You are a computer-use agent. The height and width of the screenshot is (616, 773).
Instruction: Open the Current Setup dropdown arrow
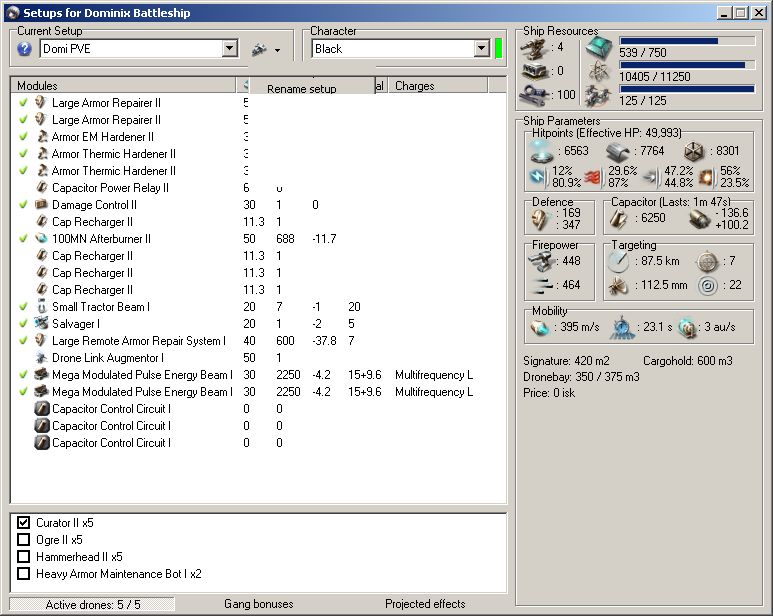pos(229,48)
